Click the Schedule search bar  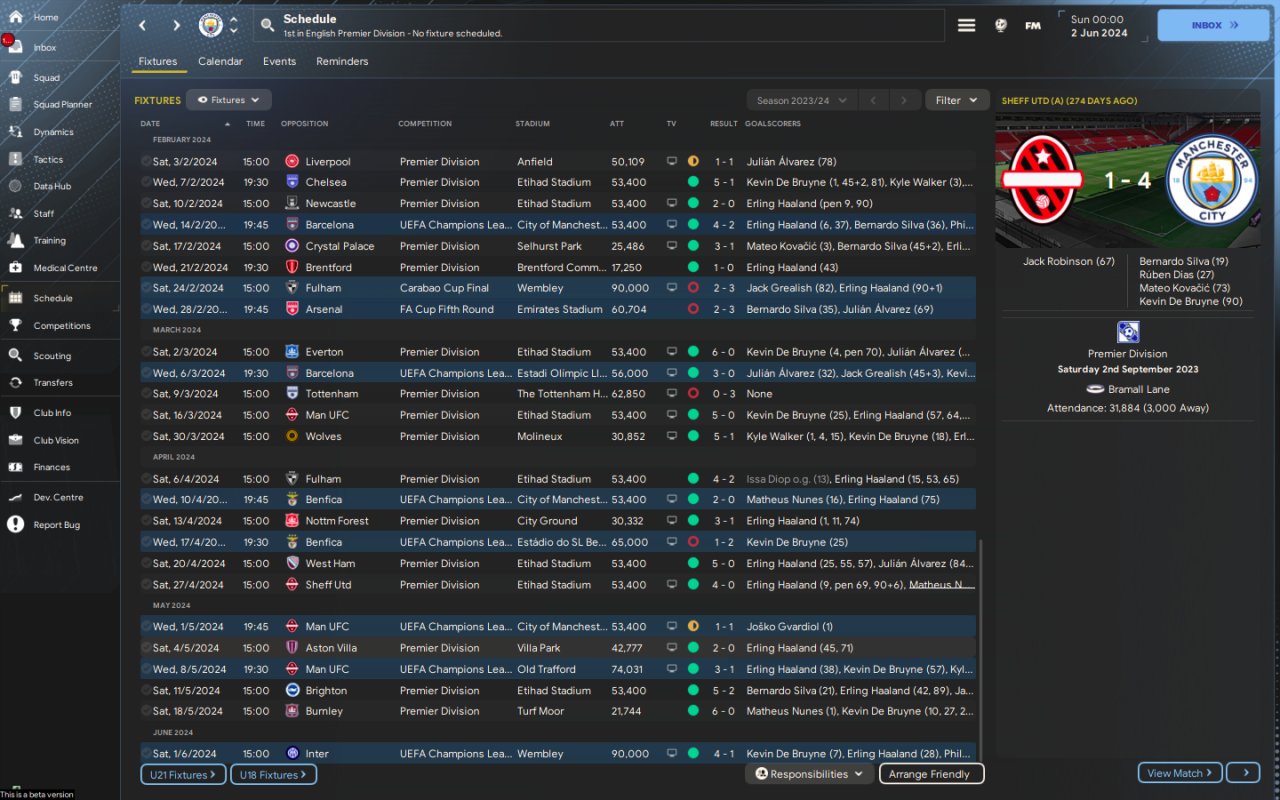[x=598, y=25]
